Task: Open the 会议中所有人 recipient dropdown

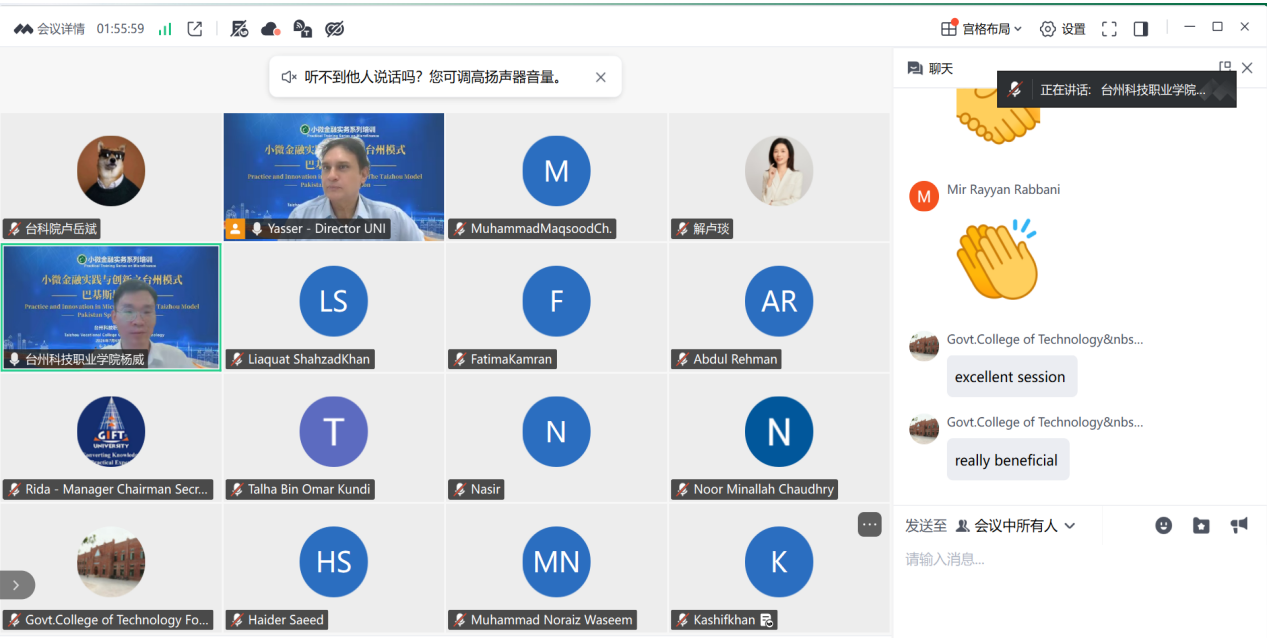Action: click(x=1015, y=525)
